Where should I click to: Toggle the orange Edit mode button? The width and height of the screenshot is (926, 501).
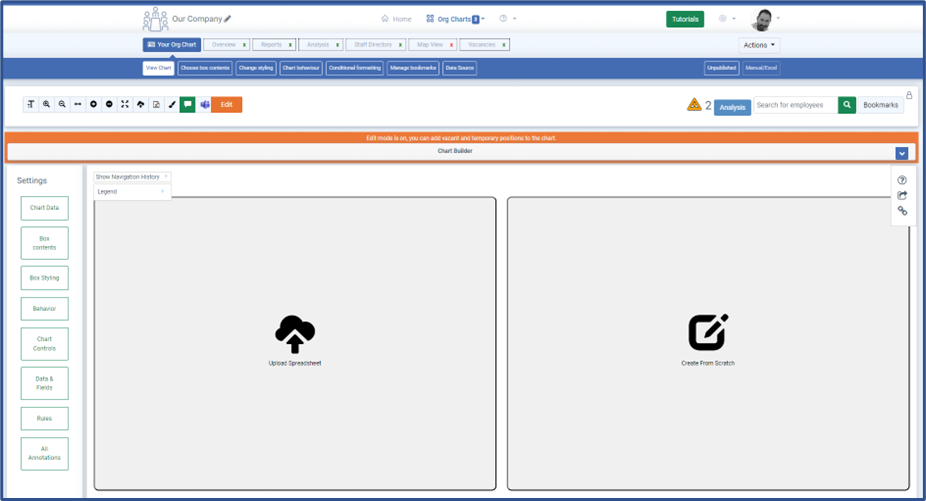pyautogui.click(x=226, y=104)
